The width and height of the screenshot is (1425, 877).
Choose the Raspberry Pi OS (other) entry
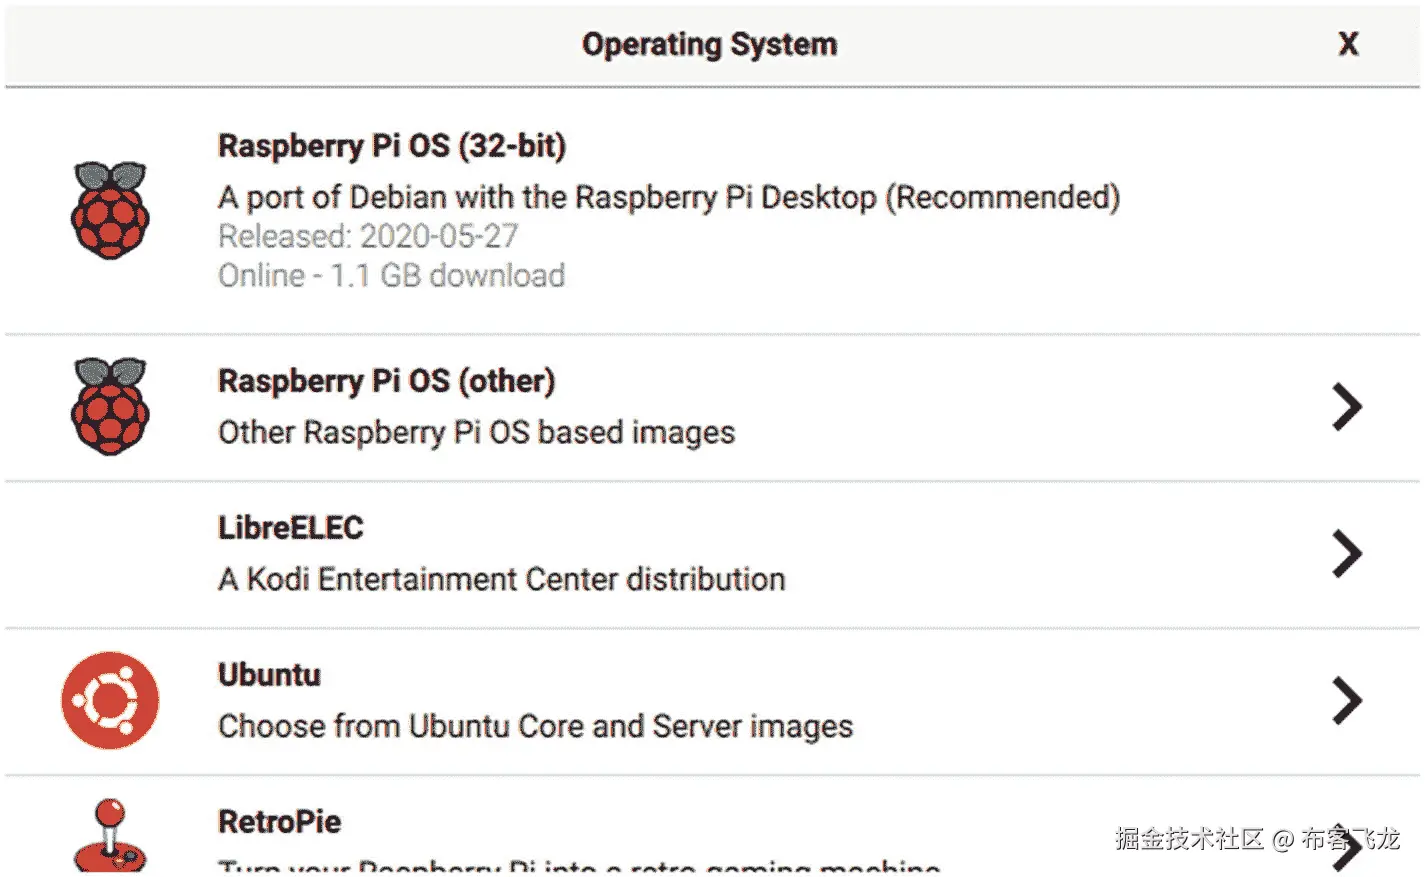386,381
